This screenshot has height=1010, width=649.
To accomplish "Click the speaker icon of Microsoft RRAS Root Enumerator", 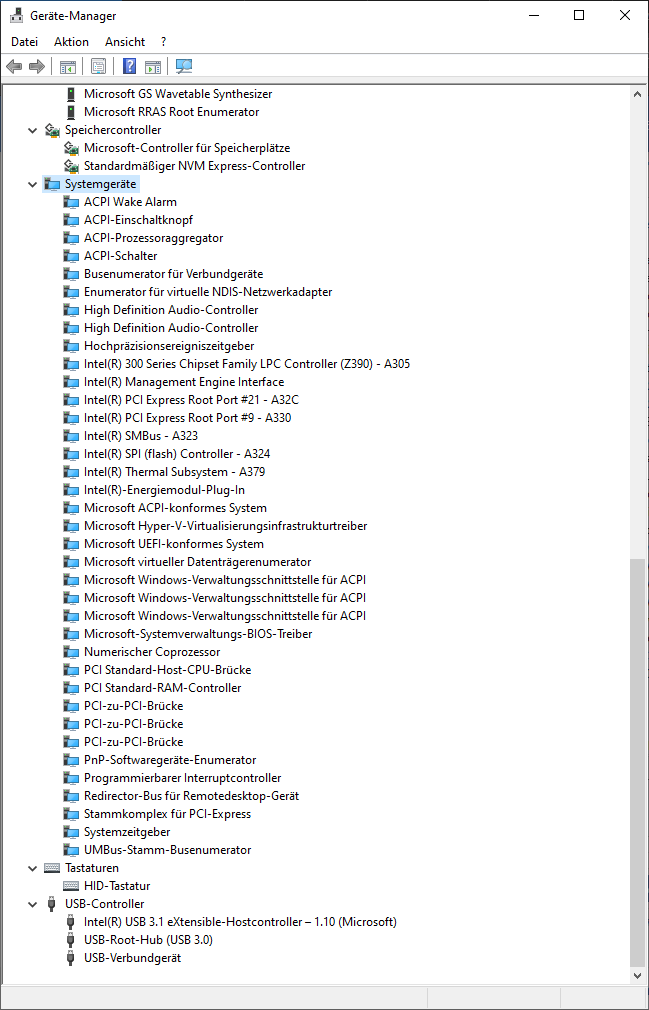I will (x=71, y=112).
